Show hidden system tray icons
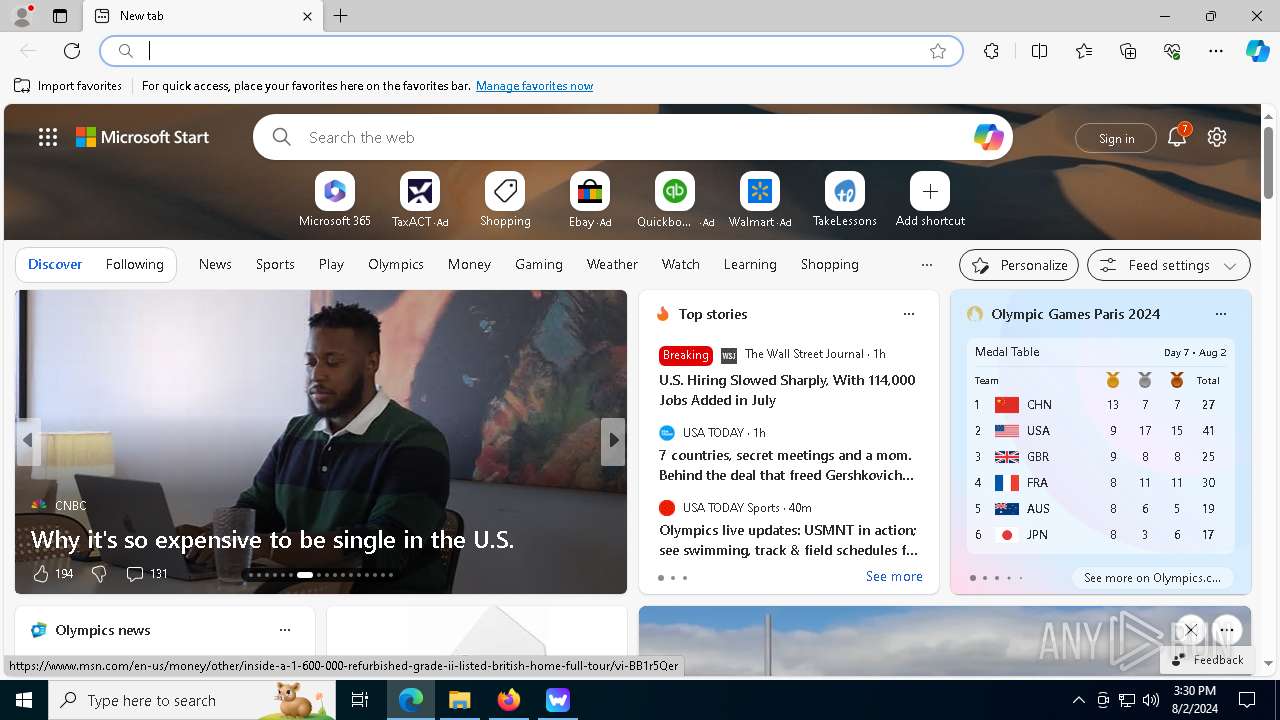Viewport: 1280px width, 720px height. click(x=1078, y=700)
